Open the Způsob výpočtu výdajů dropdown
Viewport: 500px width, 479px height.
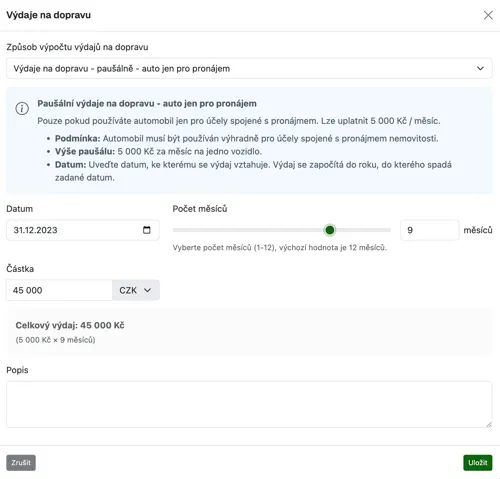249,68
